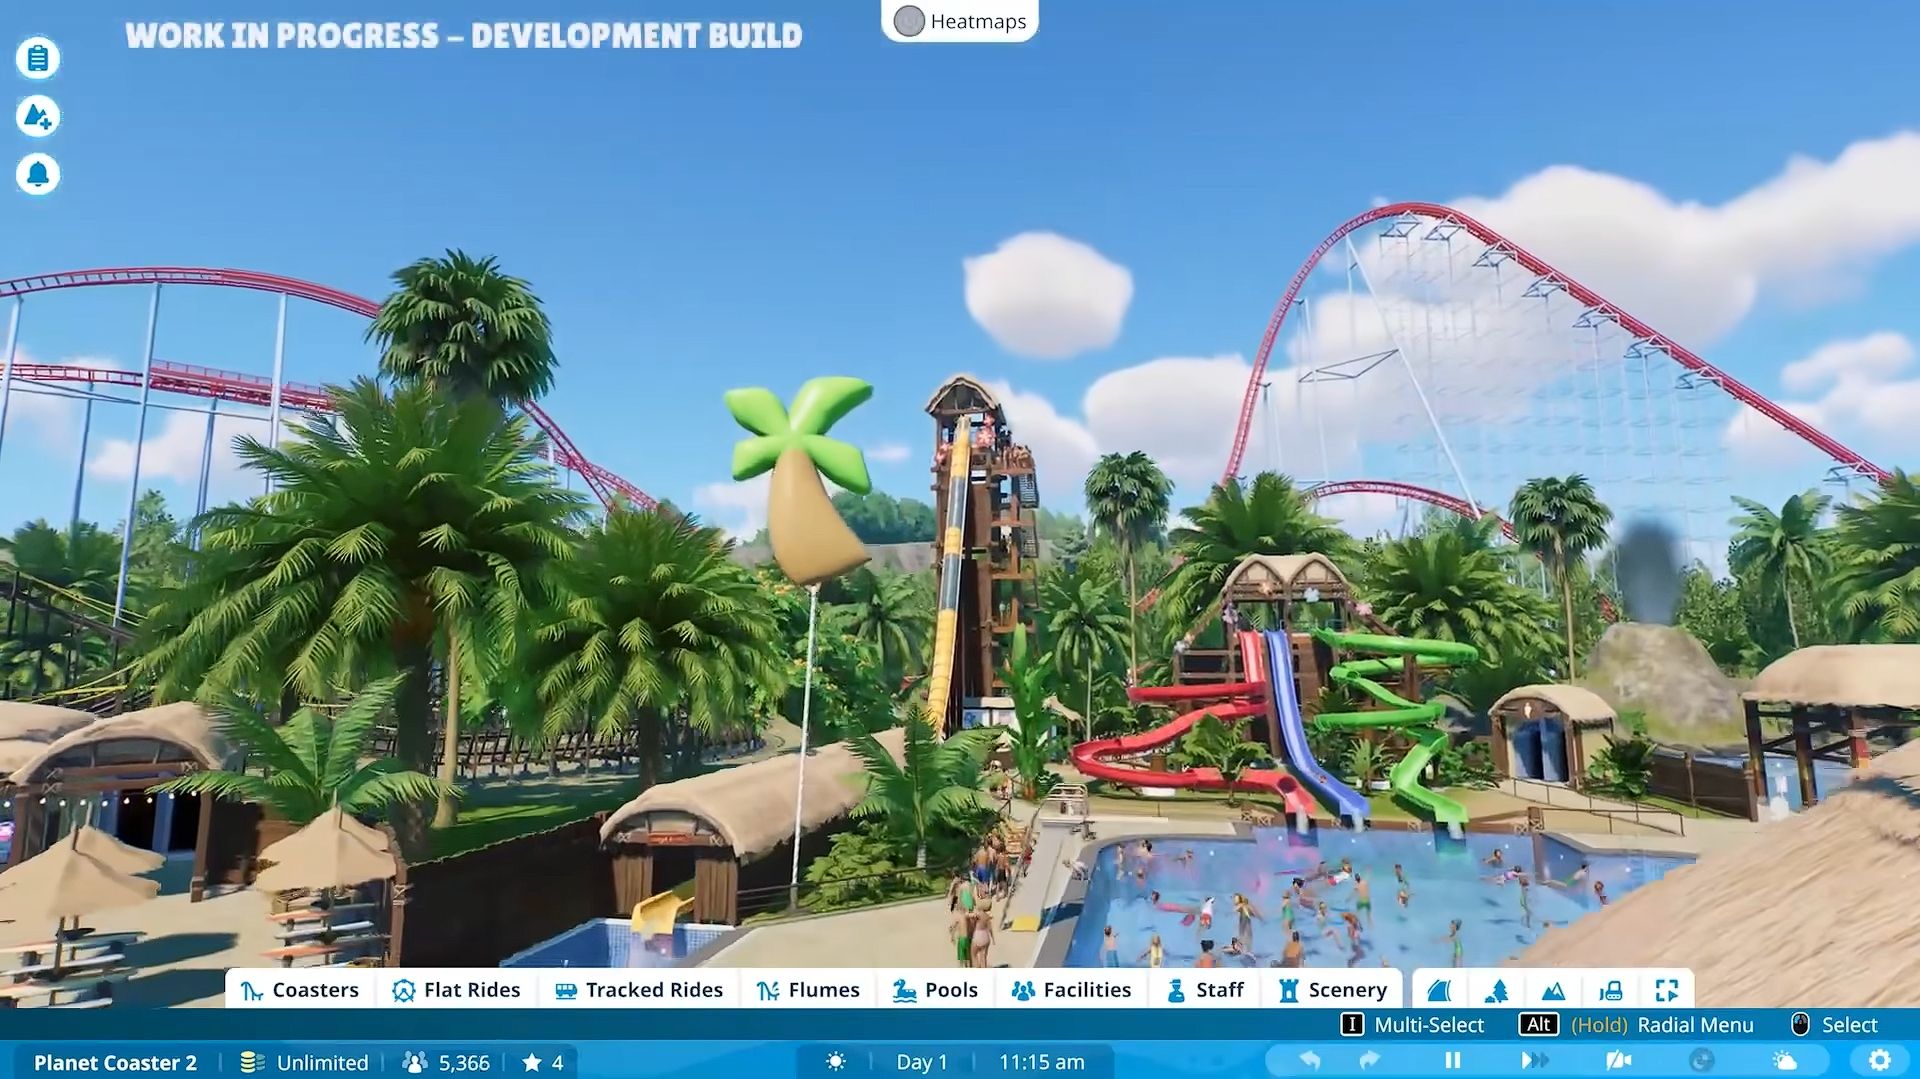This screenshot has height=1079, width=1920.
Task: Open the Tracked Rides tab
Action: [x=639, y=990]
